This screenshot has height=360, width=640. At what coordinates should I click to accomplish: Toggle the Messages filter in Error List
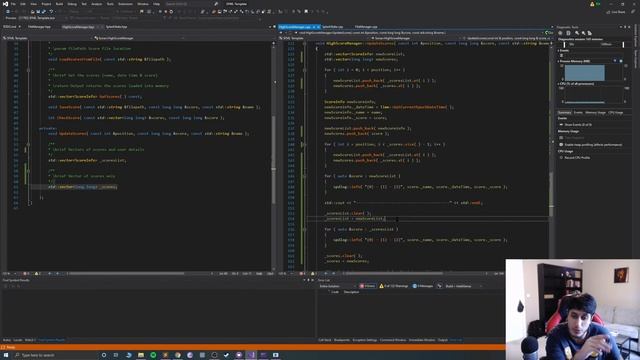422,286
